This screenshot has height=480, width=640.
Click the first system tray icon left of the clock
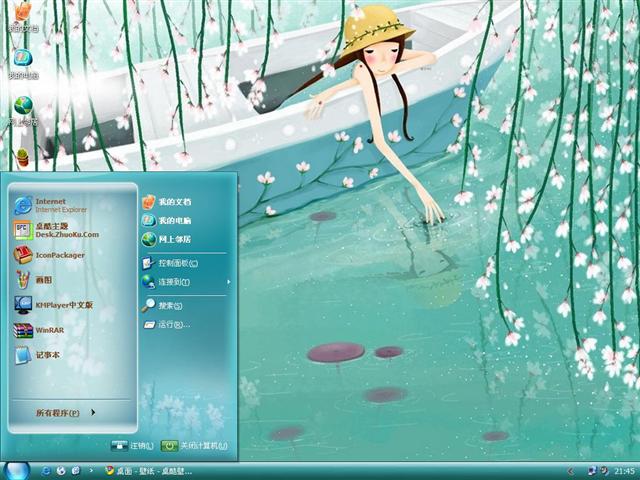click(x=592, y=471)
